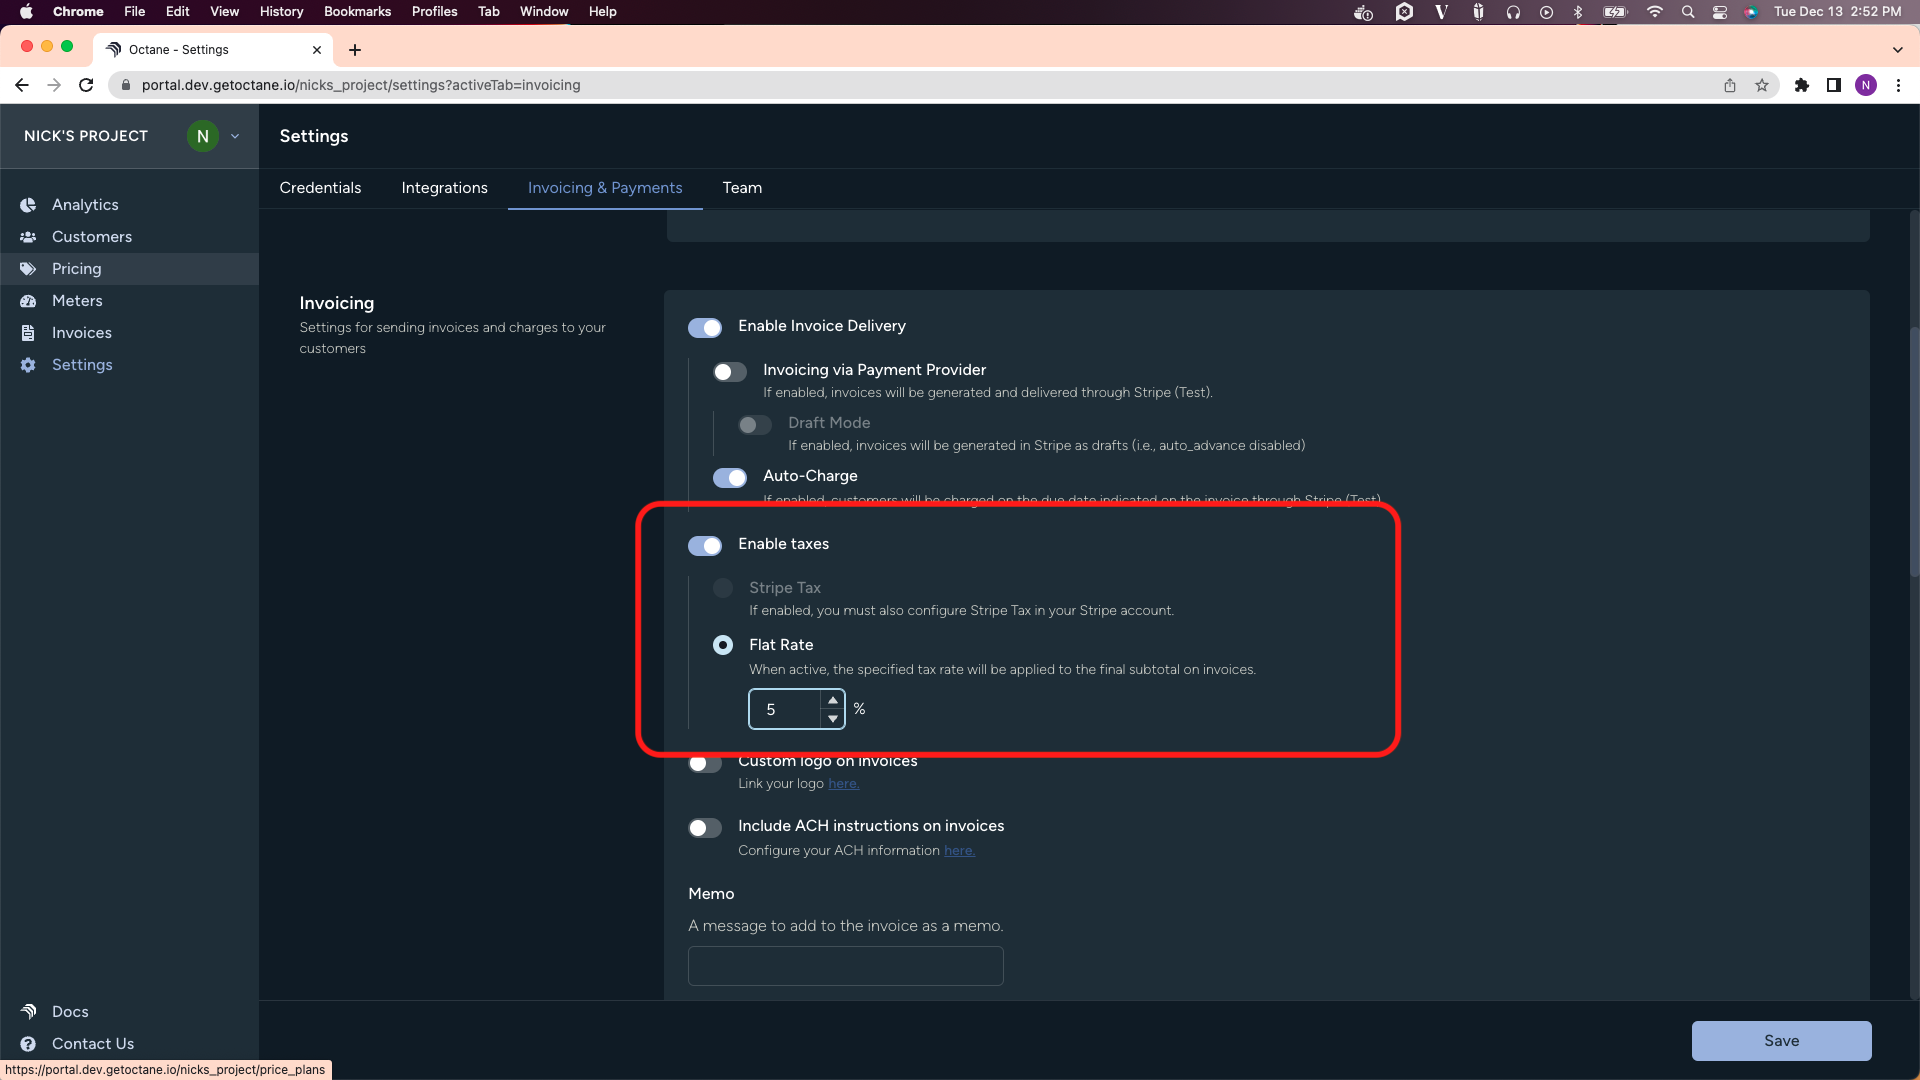Click the Invoices document icon
The image size is (1920, 1080).
pos(28,333)
